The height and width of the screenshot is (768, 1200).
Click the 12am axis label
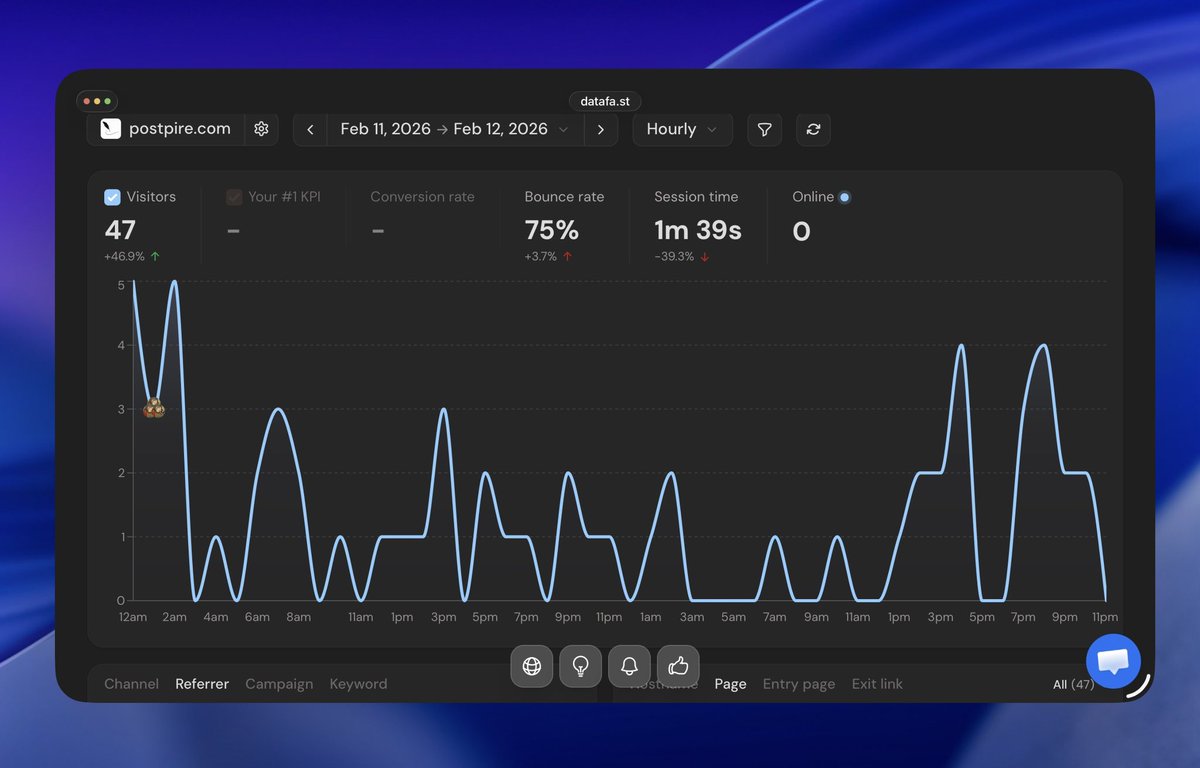point(132,617)
